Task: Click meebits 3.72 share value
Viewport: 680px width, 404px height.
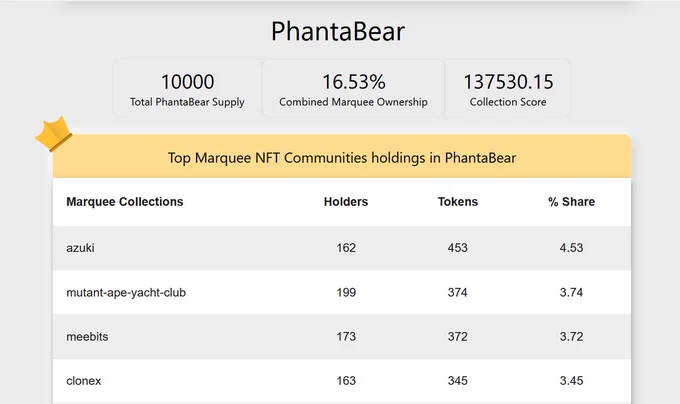Action: tap(571, 337)
